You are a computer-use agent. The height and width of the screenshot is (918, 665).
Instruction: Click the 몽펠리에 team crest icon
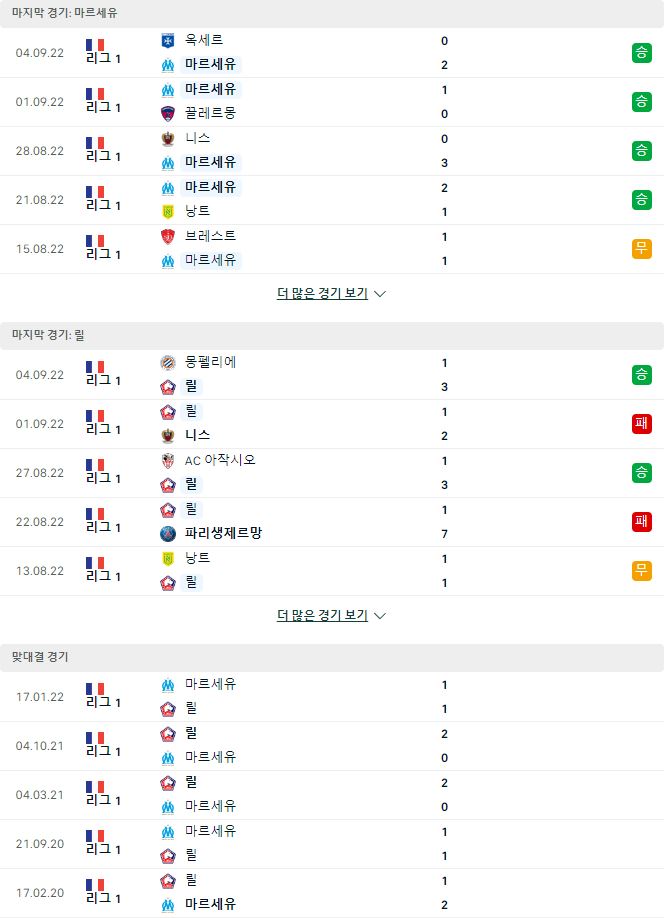coord(168,362)
